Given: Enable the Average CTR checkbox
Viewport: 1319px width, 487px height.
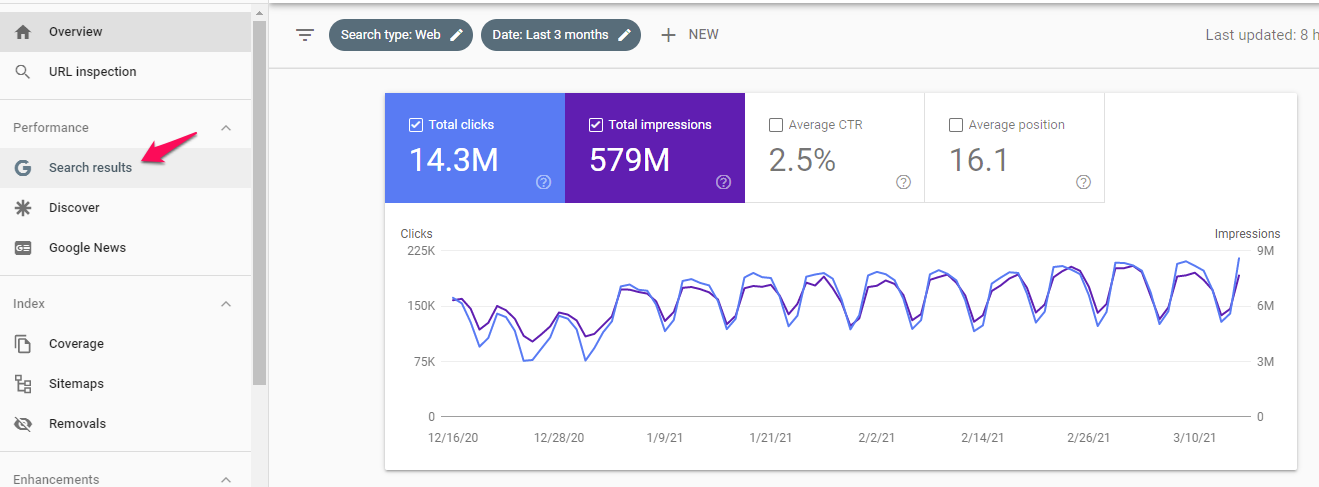Looking at the screenshot, I should point(776,125).
